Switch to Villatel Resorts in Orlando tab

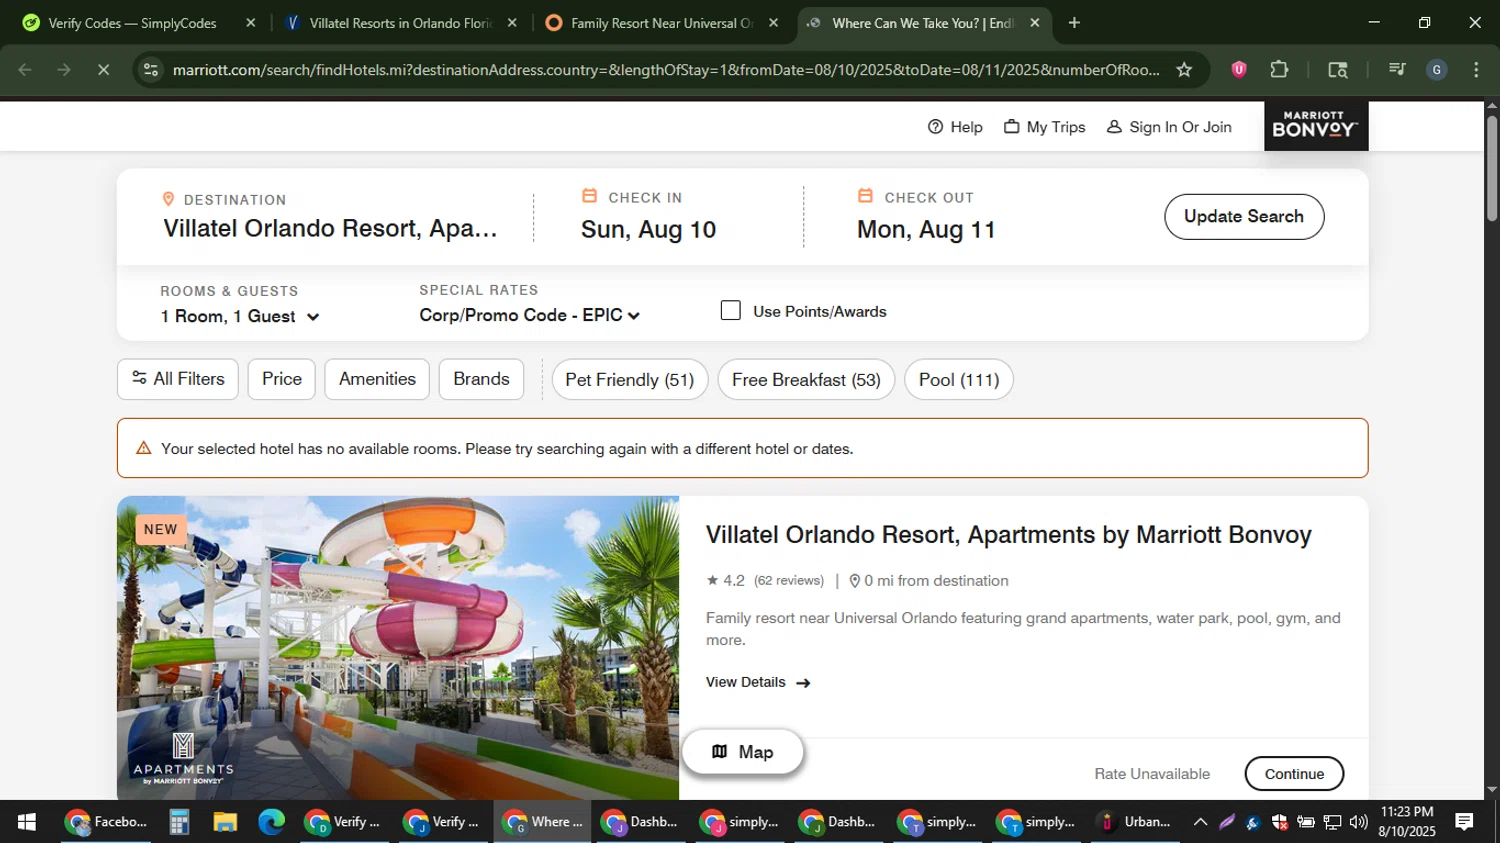398,22
